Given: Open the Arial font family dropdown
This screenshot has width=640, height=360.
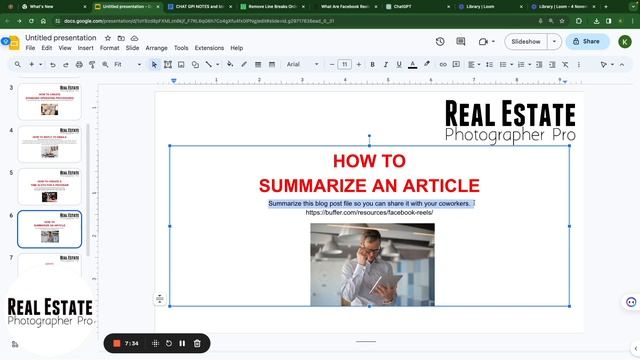Looking at the screenshot, I should pos(302,64).
